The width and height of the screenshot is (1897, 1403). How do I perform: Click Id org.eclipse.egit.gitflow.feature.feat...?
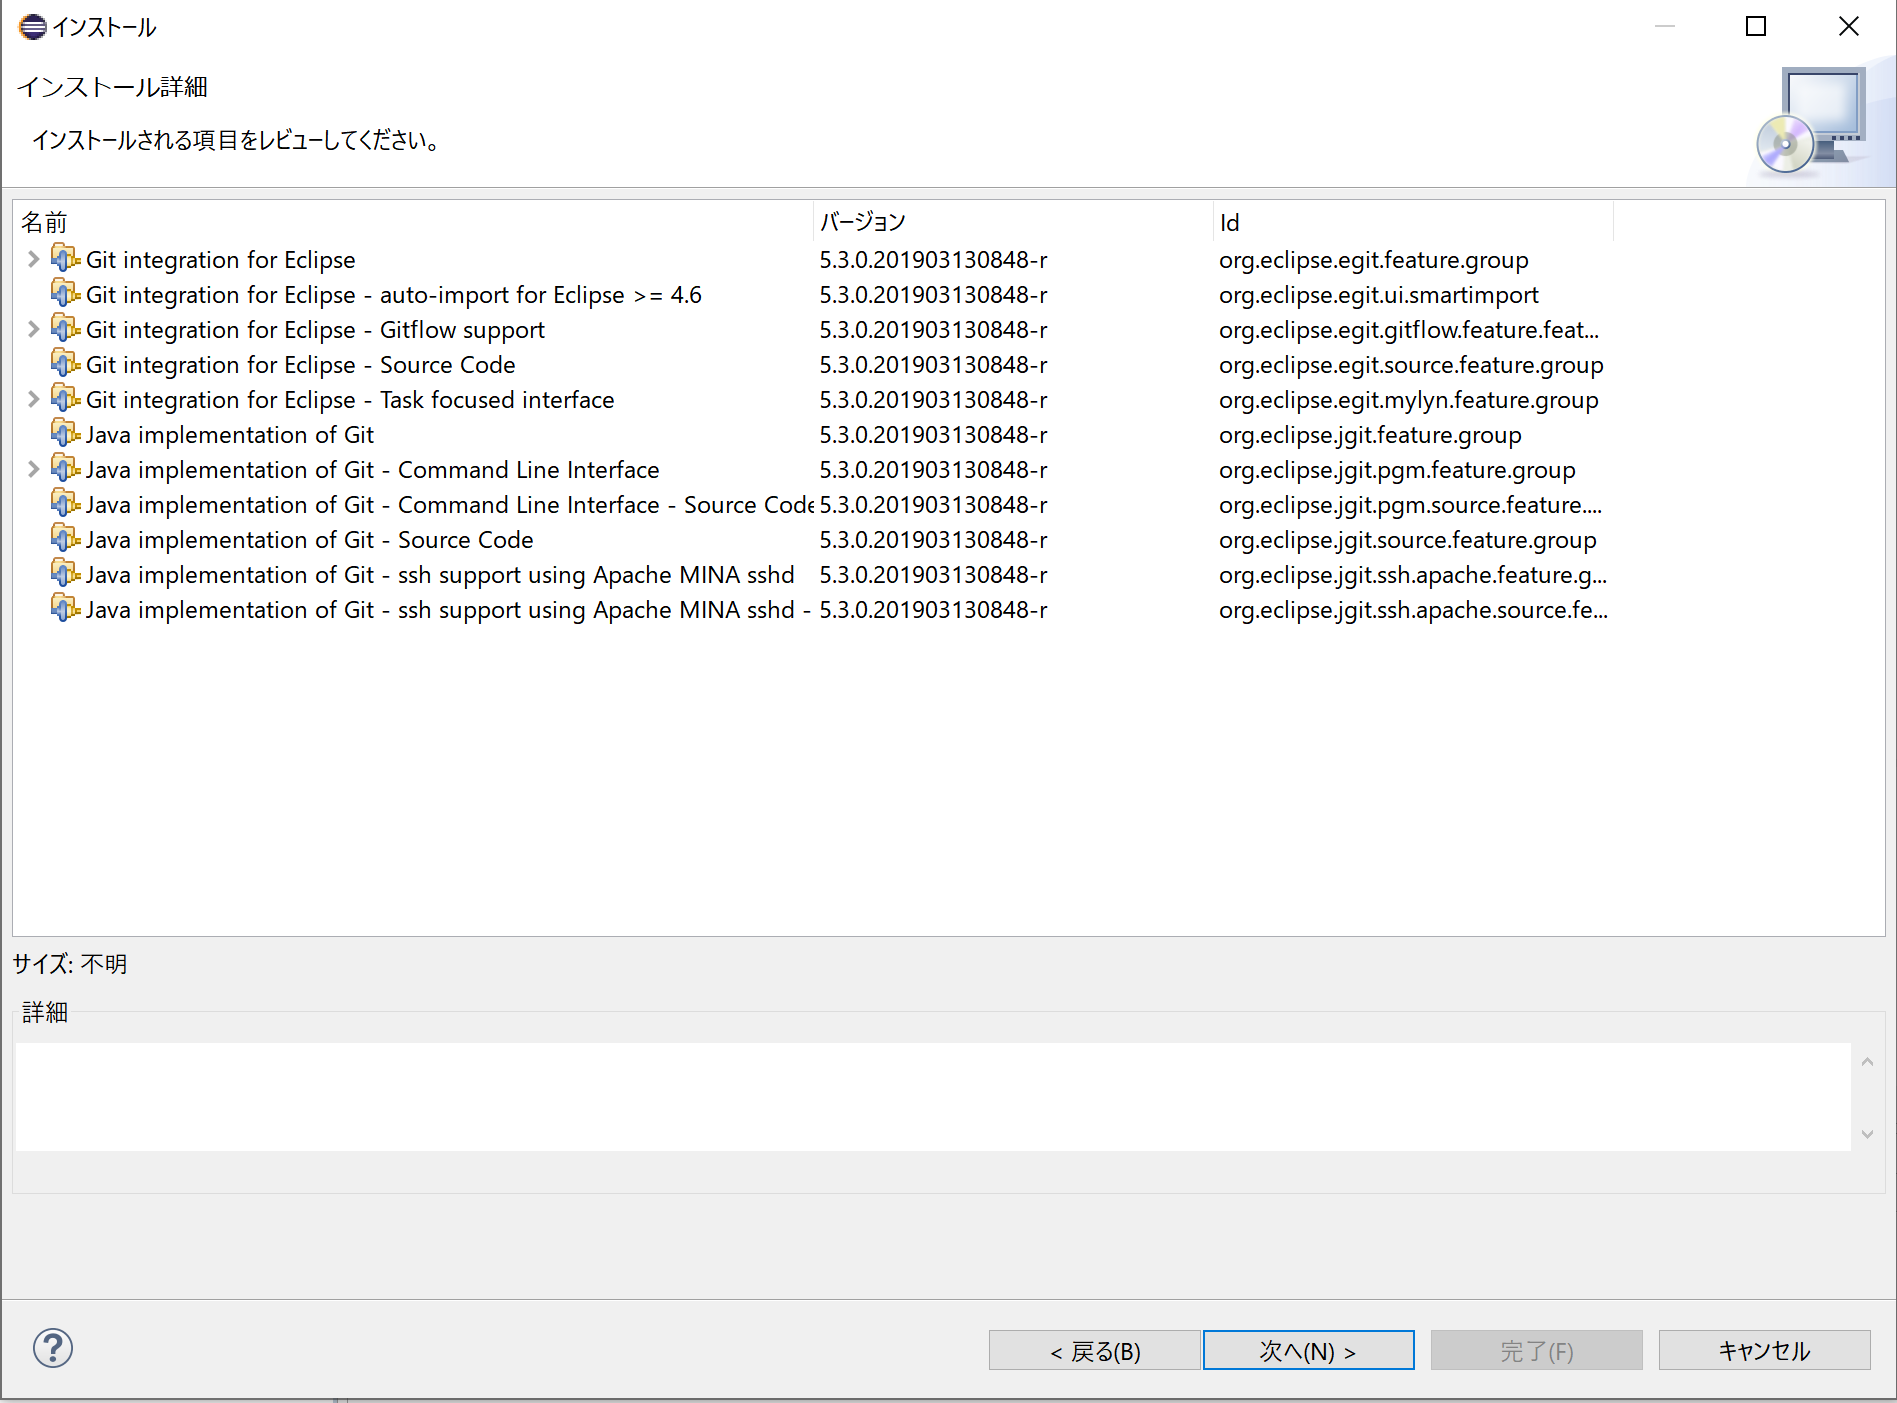1409,330
